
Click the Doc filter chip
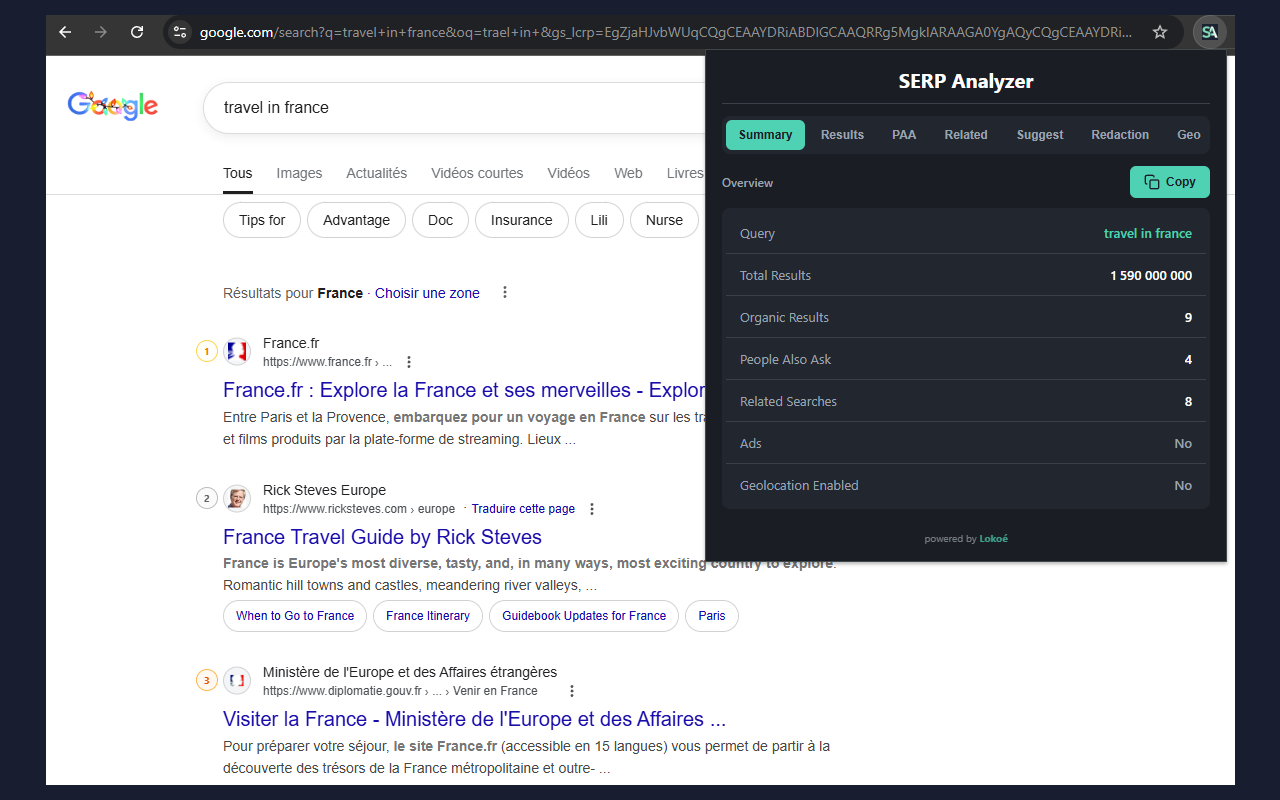(440, 220)
